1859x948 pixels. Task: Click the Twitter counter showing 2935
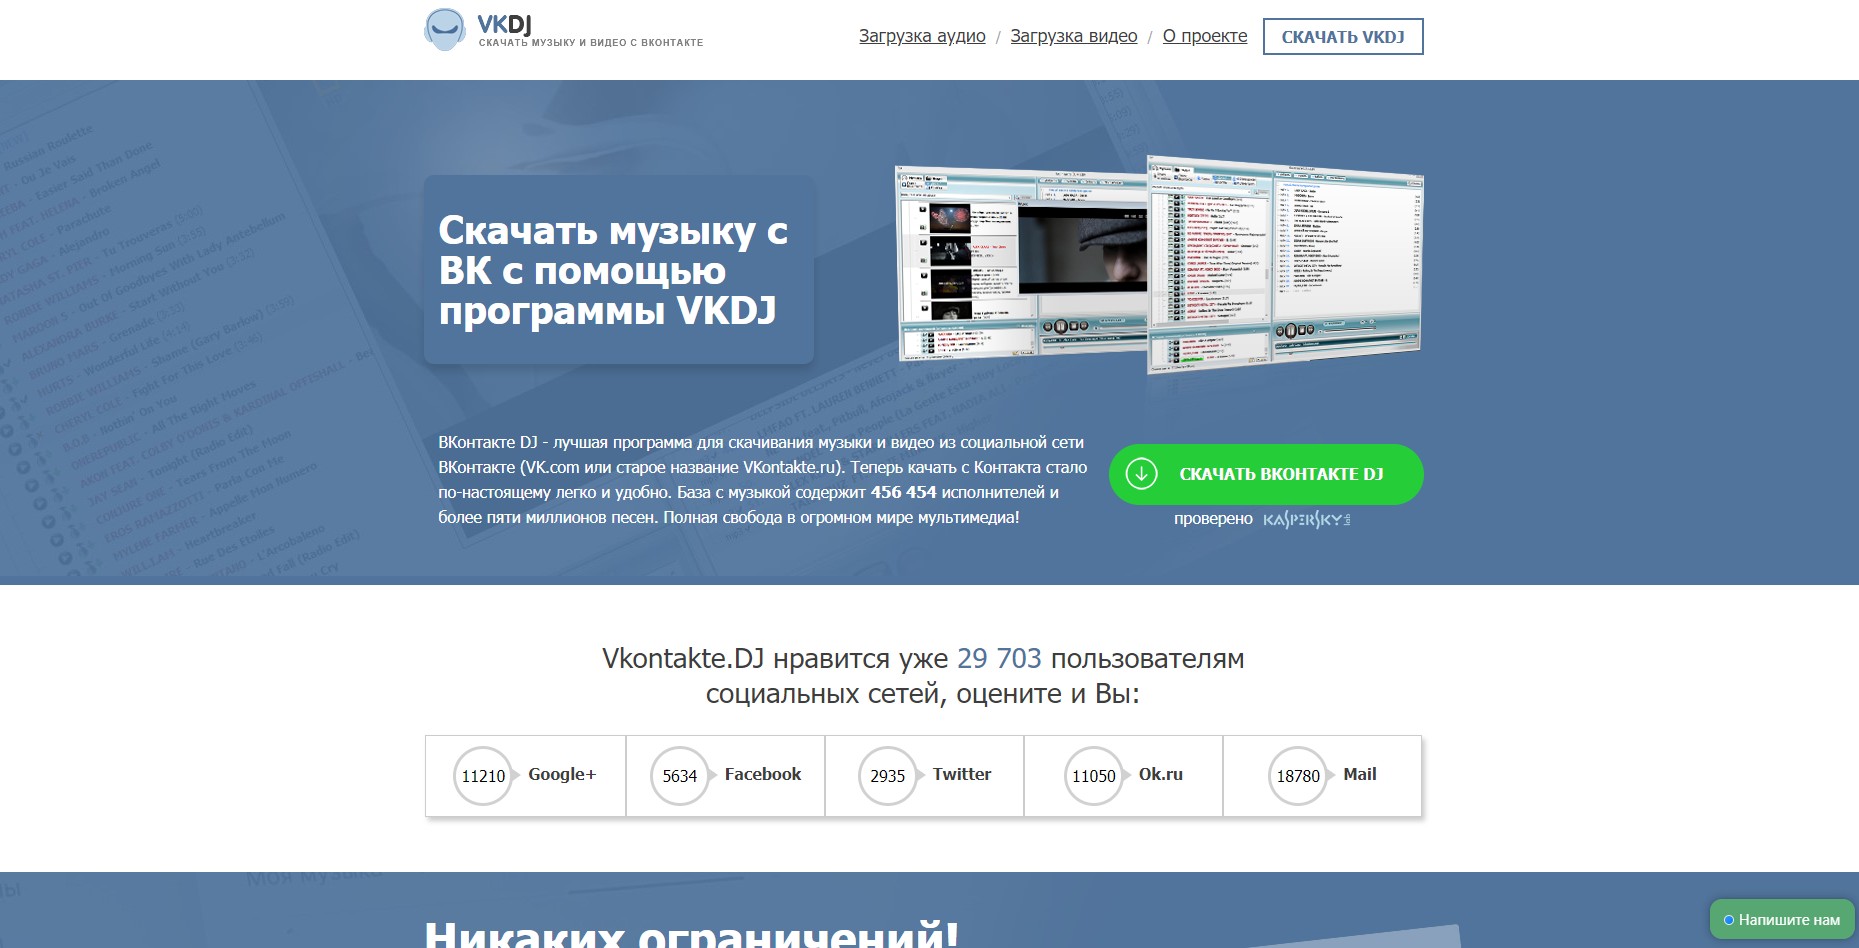tap(888, 776)
